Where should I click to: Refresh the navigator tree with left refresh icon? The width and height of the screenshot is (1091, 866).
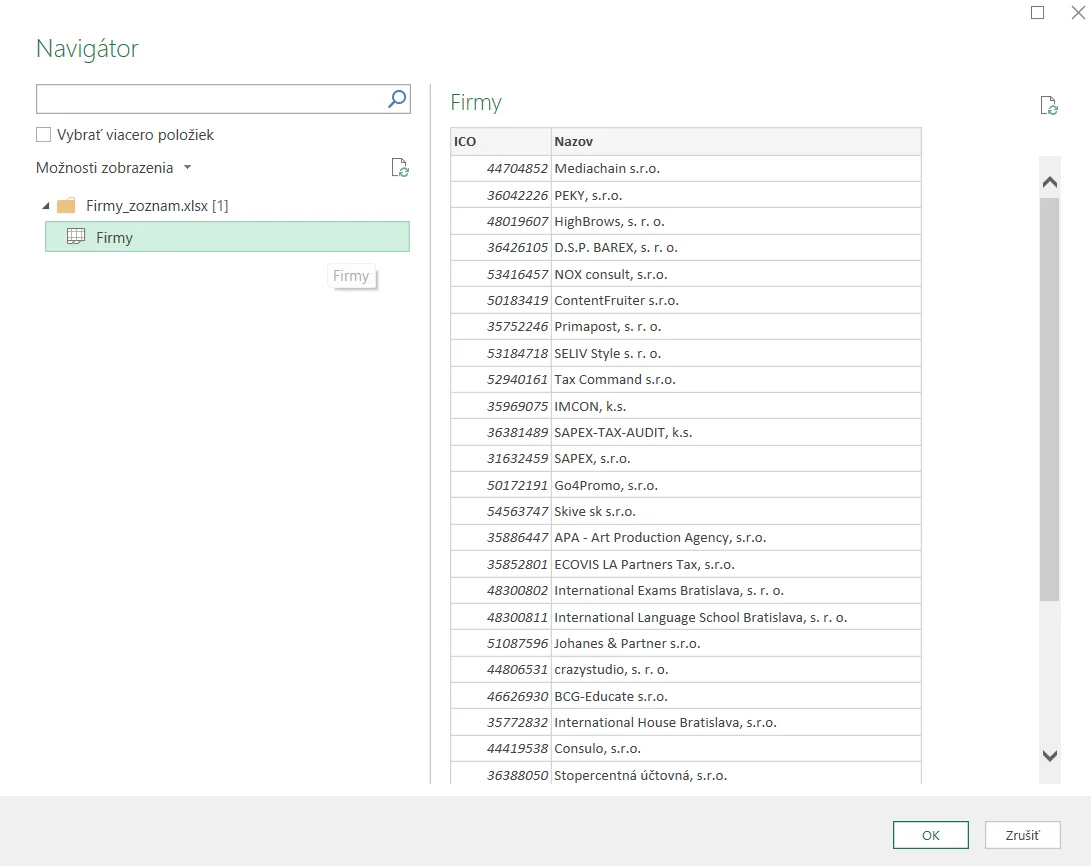tap(399, 168)
